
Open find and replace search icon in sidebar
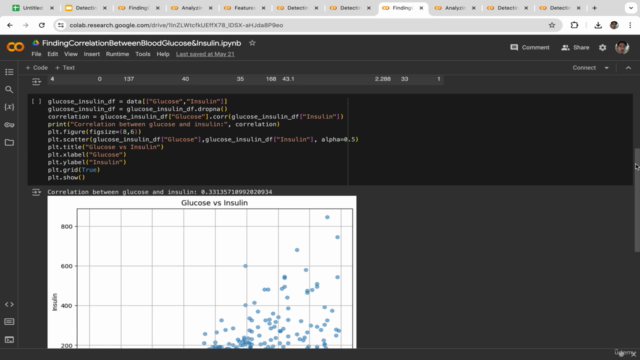click(x=9, y=89)
